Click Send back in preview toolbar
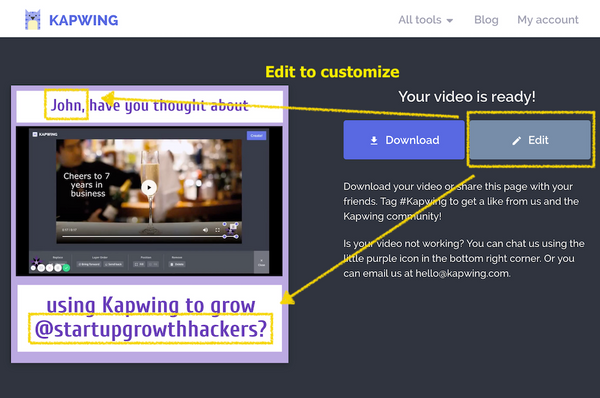The width and height of the screenshot is (600, 398). click(113, 264)
